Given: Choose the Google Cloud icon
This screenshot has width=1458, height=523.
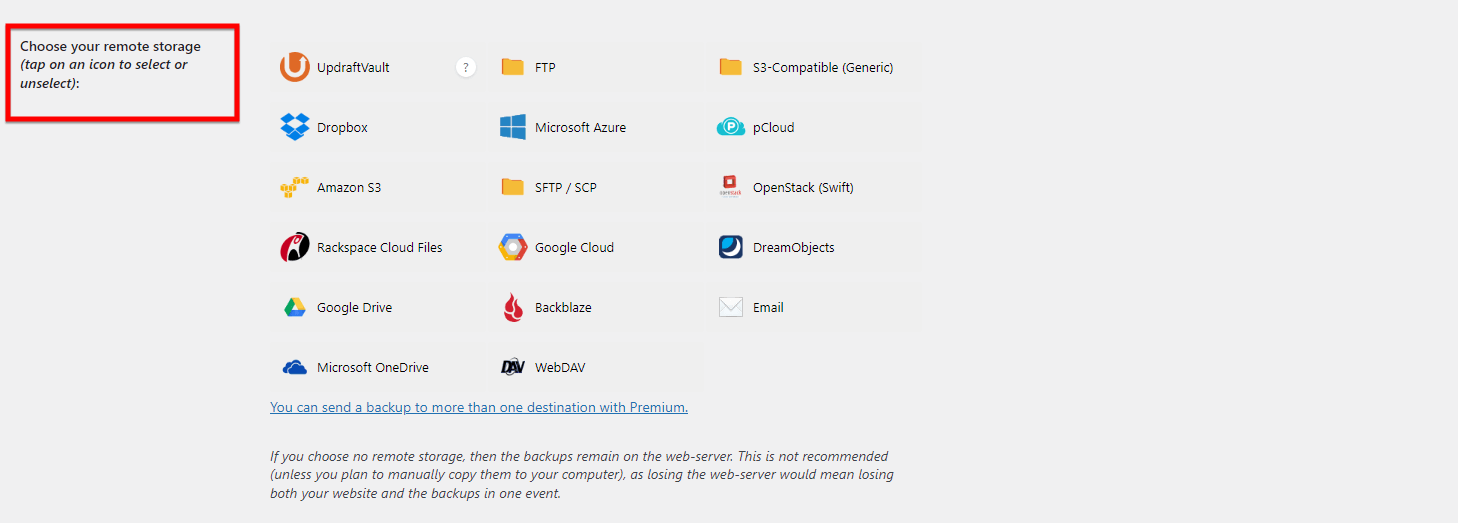Looking at the screenshot, I should [x=513, y=247].
